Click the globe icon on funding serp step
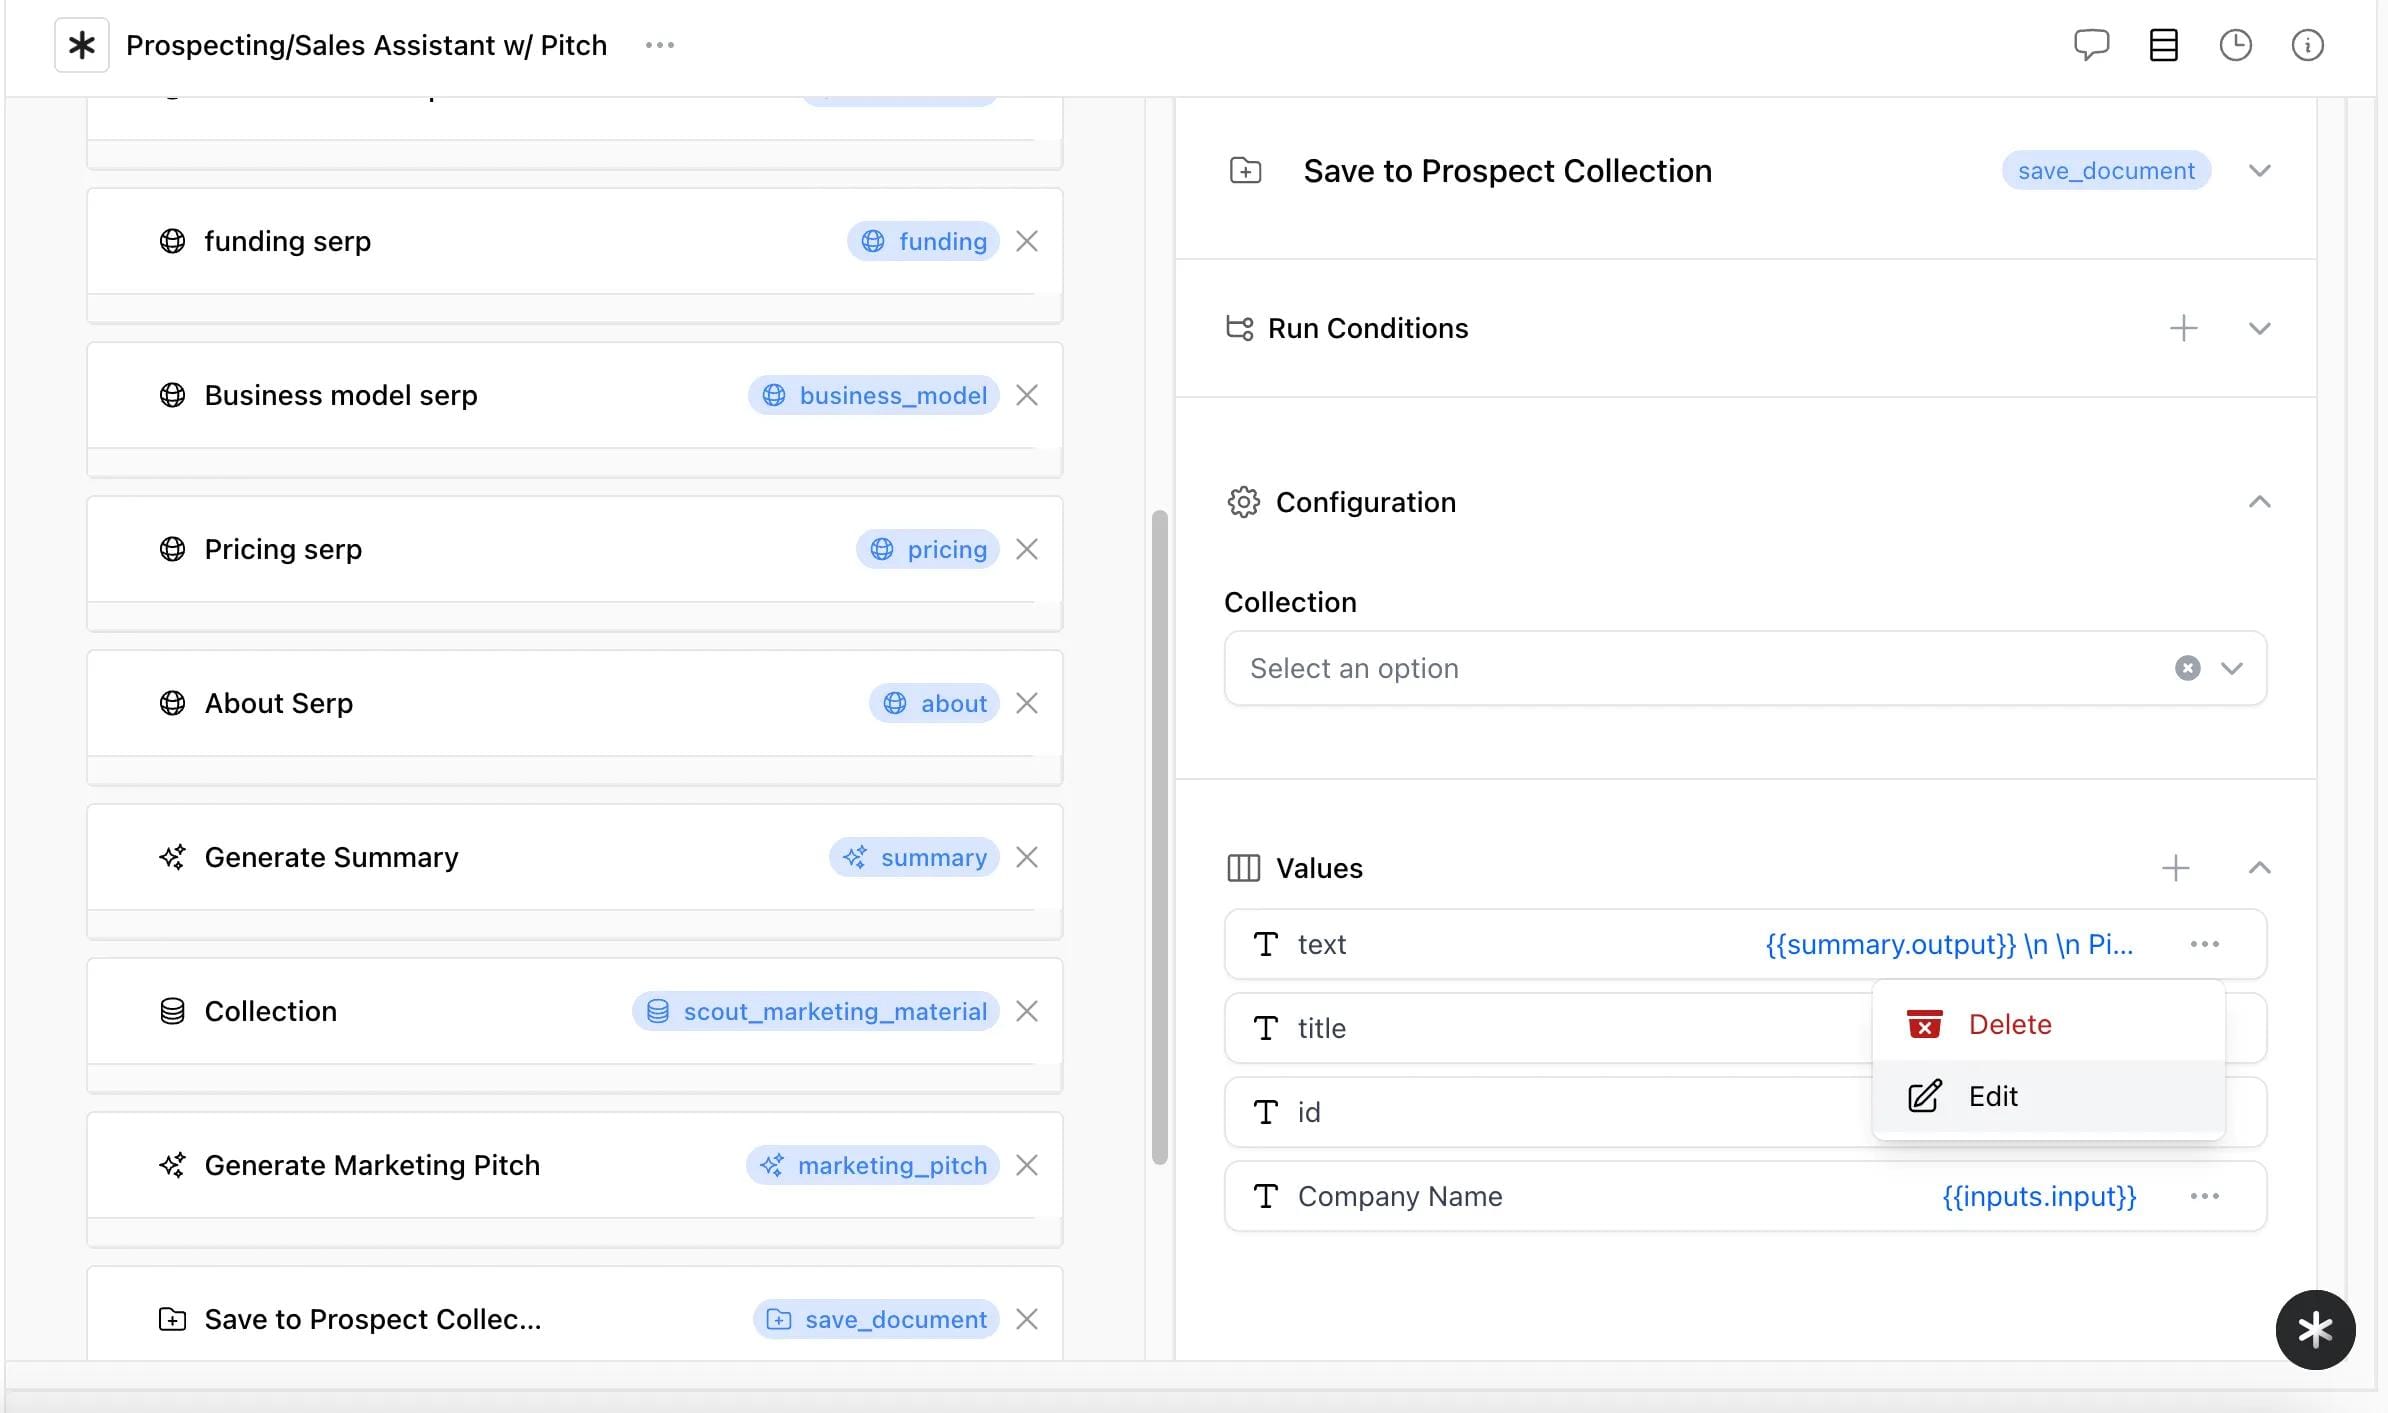2388x1413 pixels. [x=172, y=241]
